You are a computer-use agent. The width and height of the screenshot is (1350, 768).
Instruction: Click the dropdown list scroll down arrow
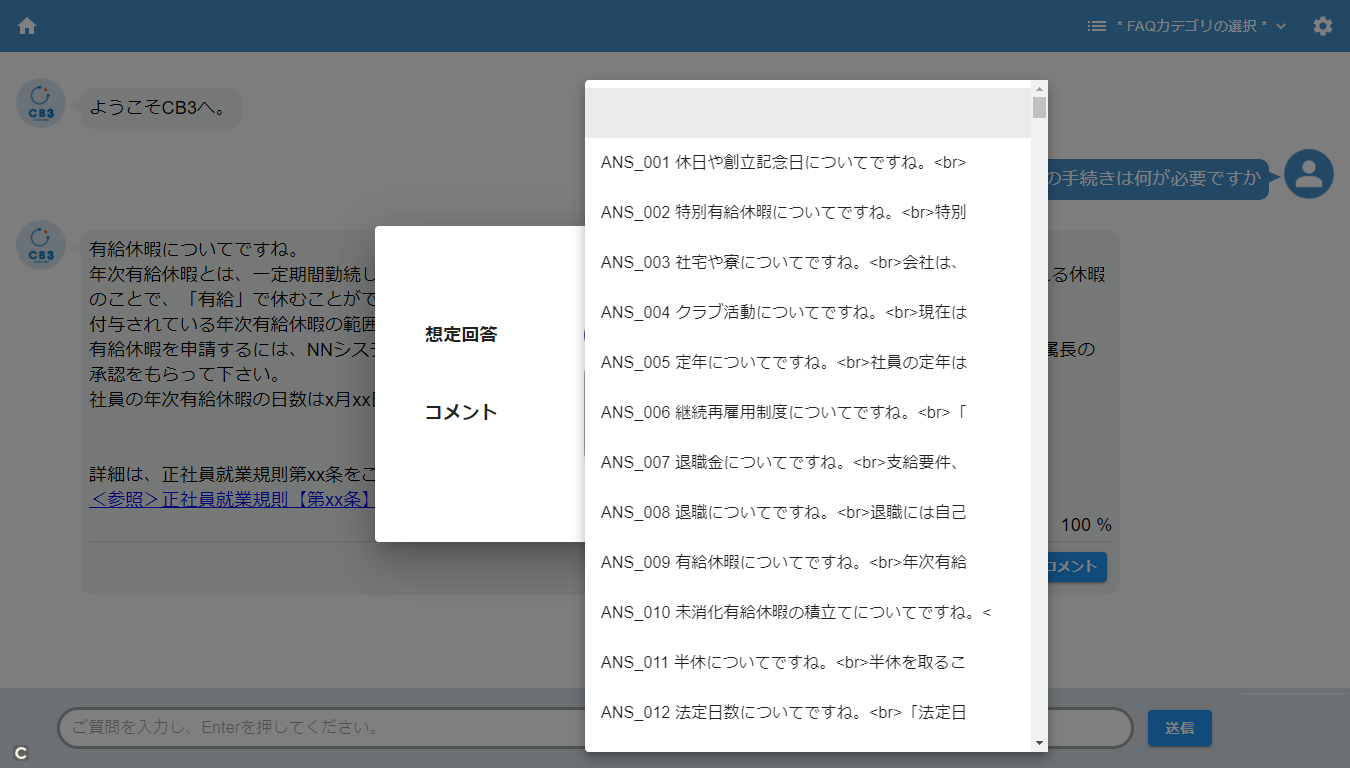click(x=1039, y=743)
